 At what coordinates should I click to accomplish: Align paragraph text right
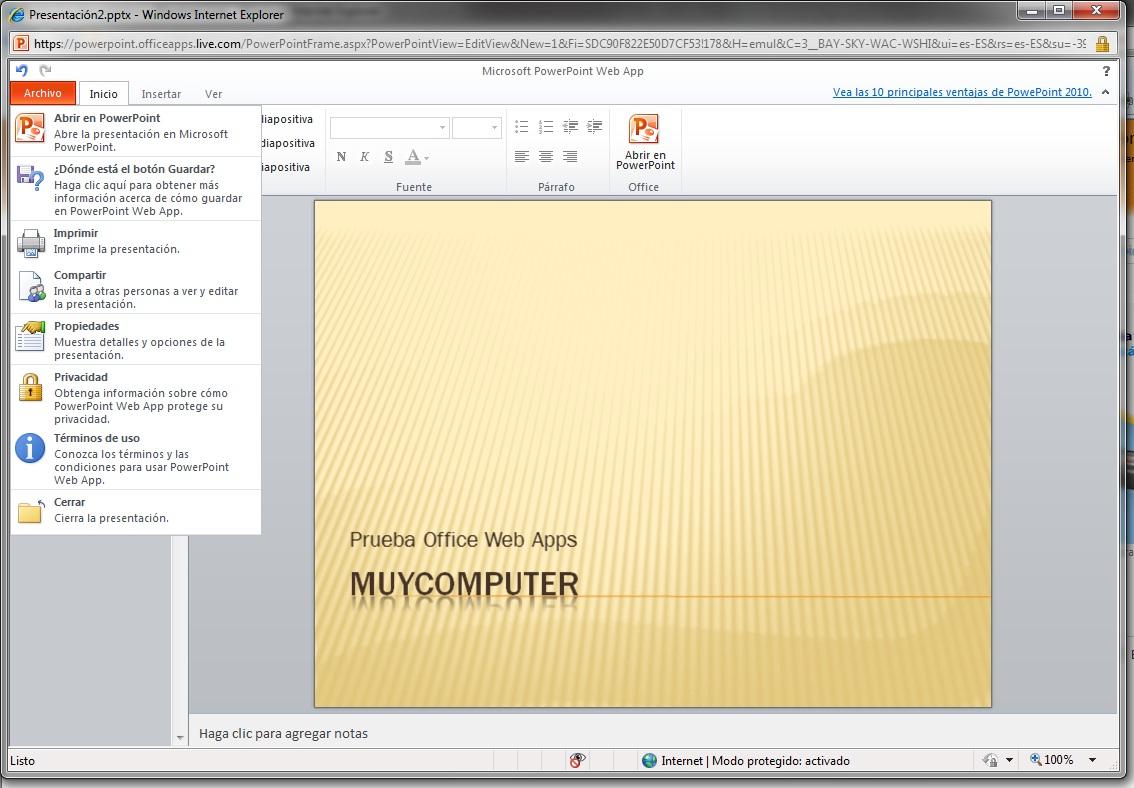tap(570, 157)
